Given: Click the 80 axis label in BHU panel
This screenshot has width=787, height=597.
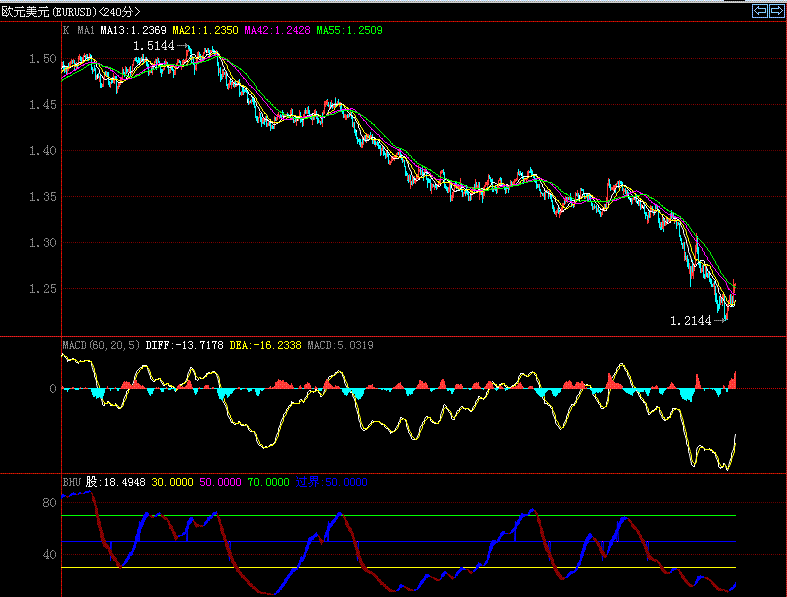Looking at the screenshot, I should pyautogui.click(x=49, y=503).
